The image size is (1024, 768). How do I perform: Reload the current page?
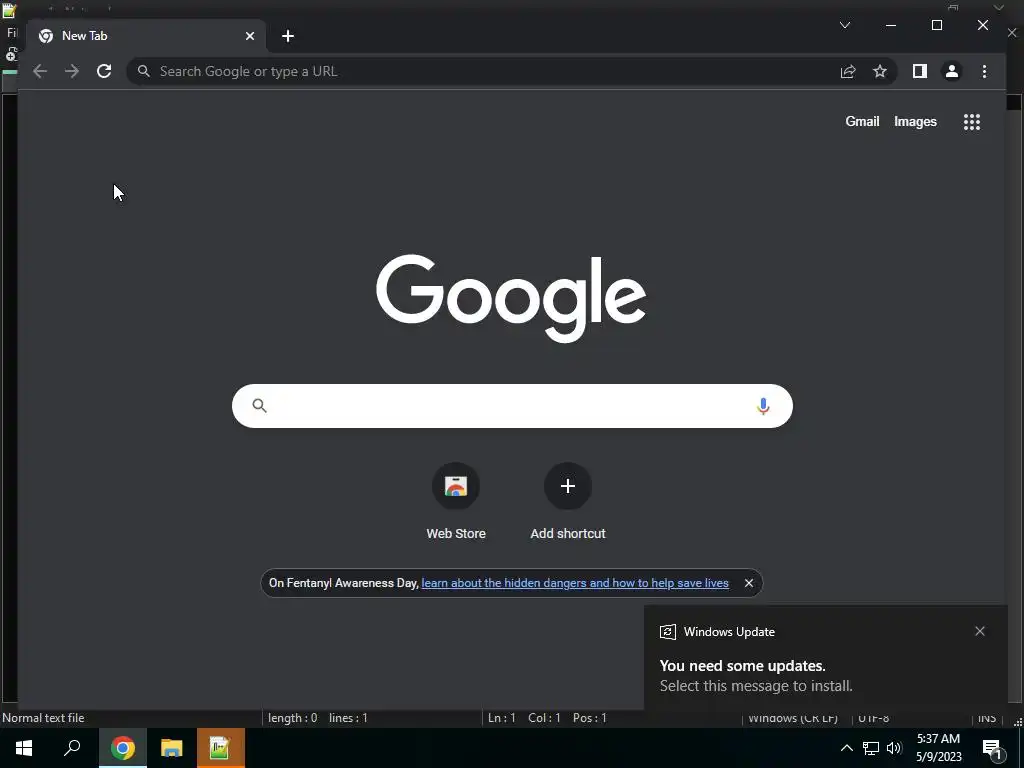click(104, 71)
